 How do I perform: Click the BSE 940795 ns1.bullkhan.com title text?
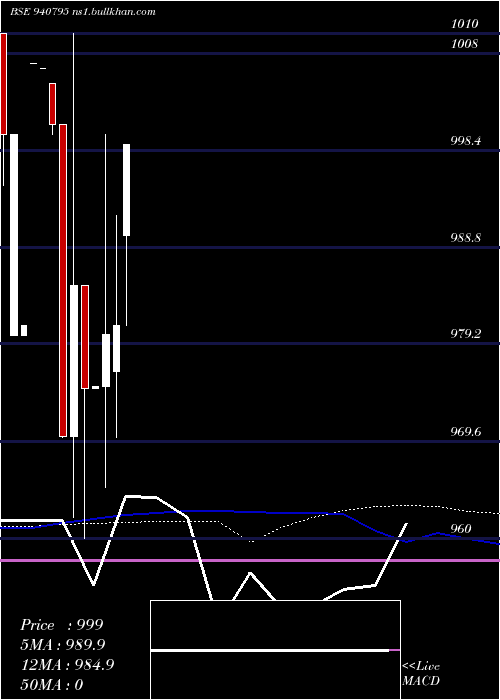tap(83, 12)
